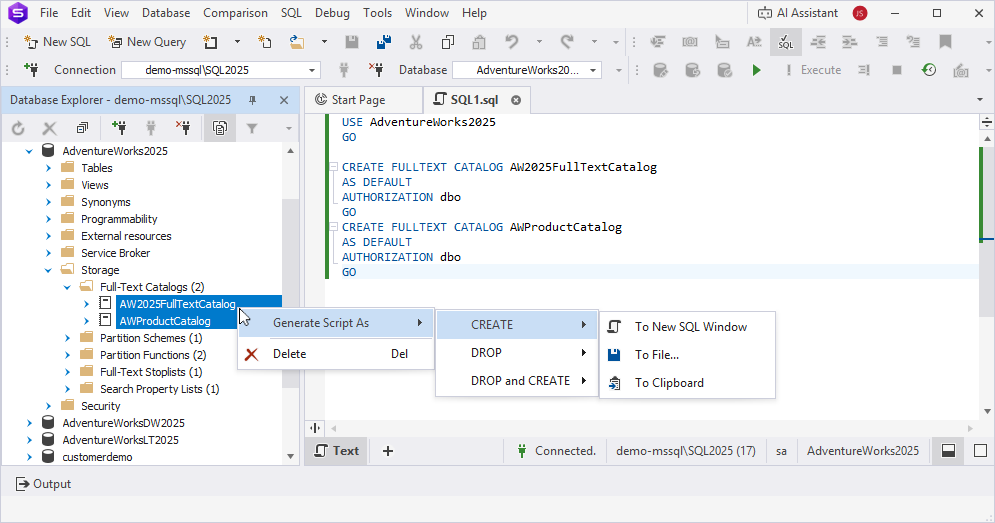Open the Output panel

[x=43, y=484]
